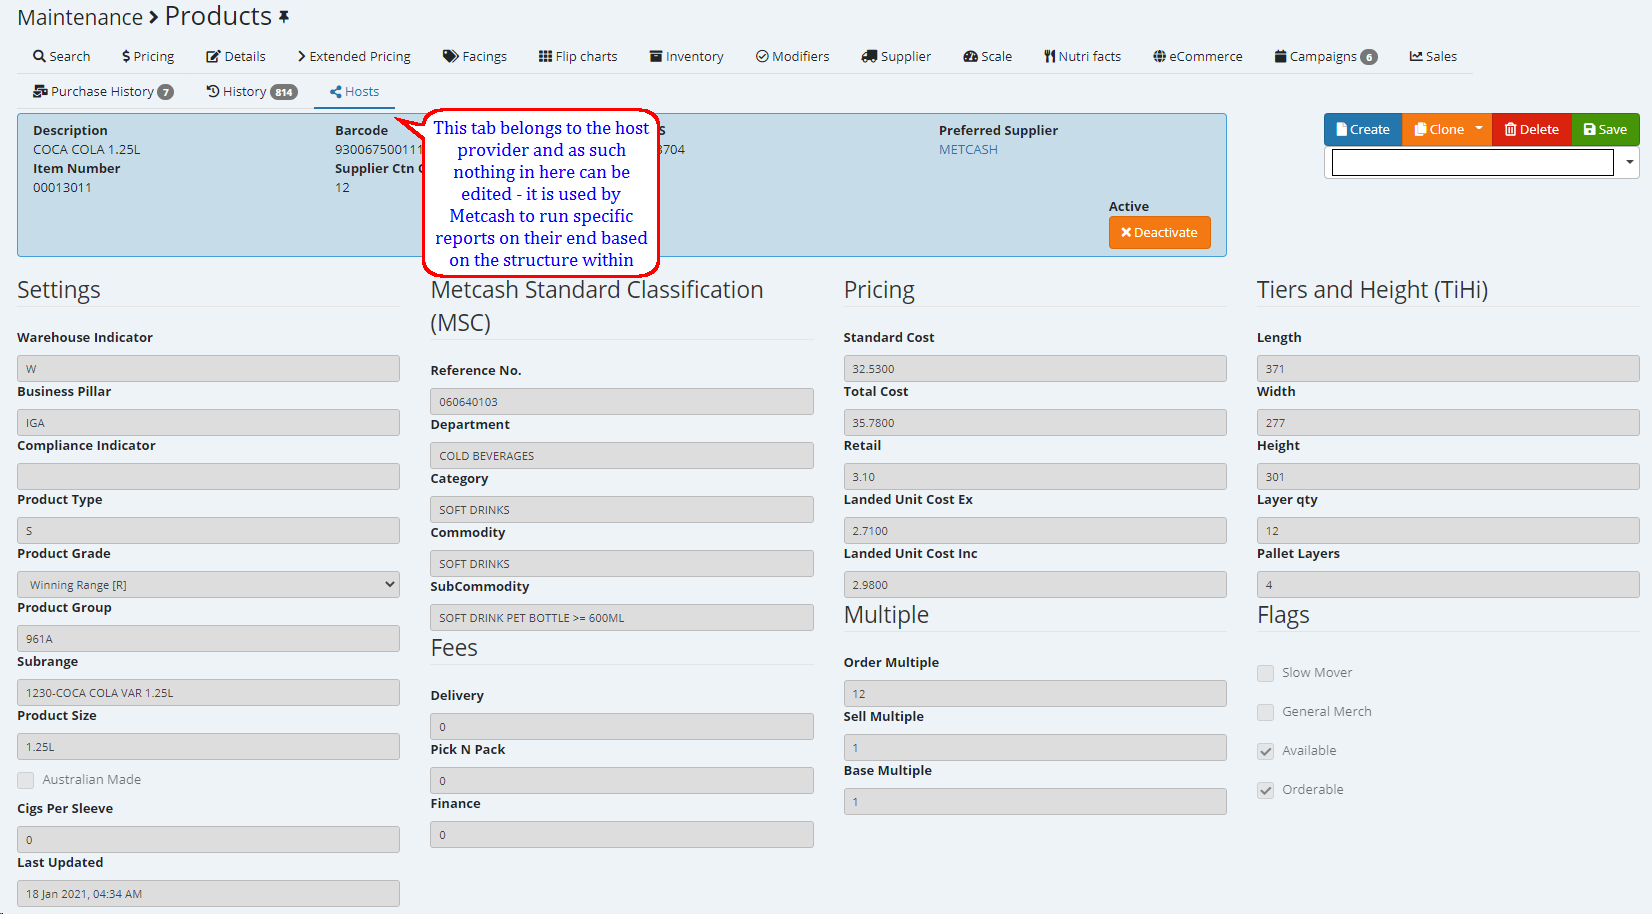
Task: Open dropdown arrow beside the empty search box
Action: pos(1630,162)
